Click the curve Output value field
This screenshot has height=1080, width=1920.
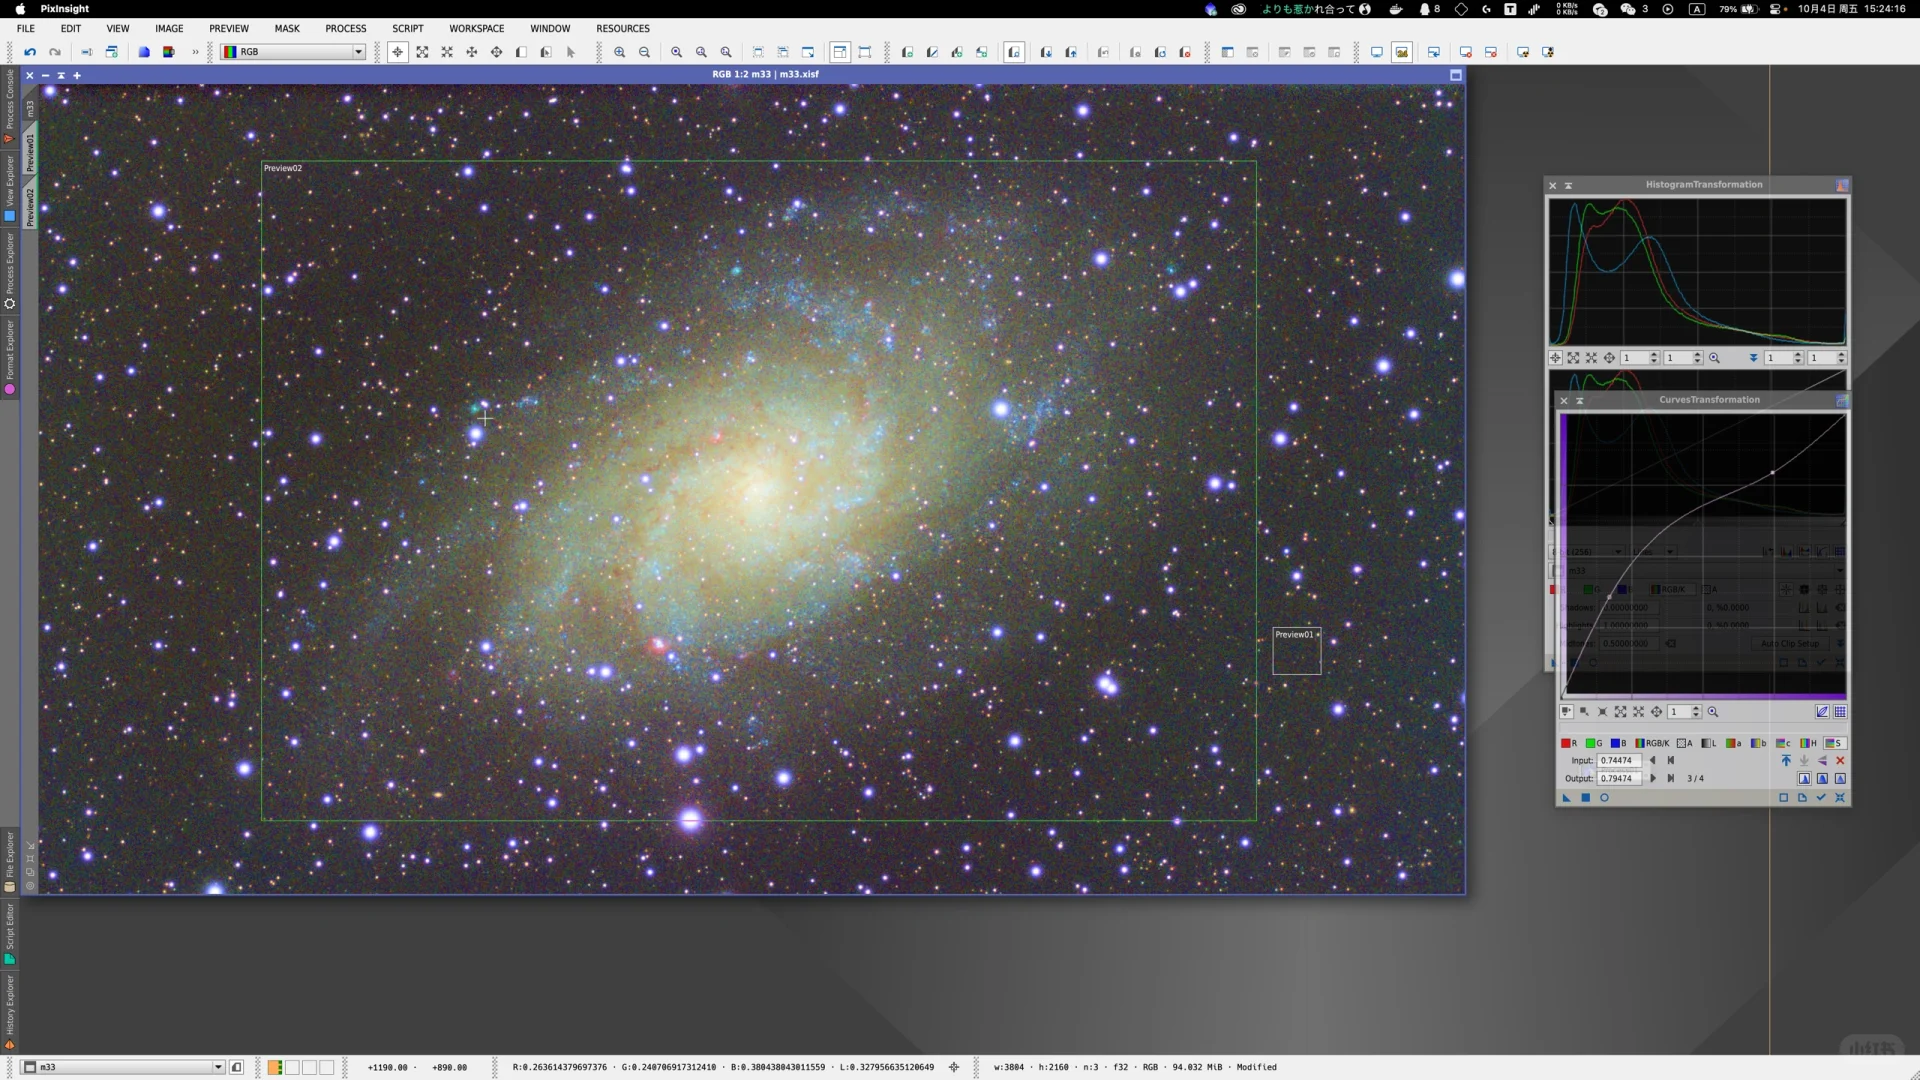click(1619, 778)
